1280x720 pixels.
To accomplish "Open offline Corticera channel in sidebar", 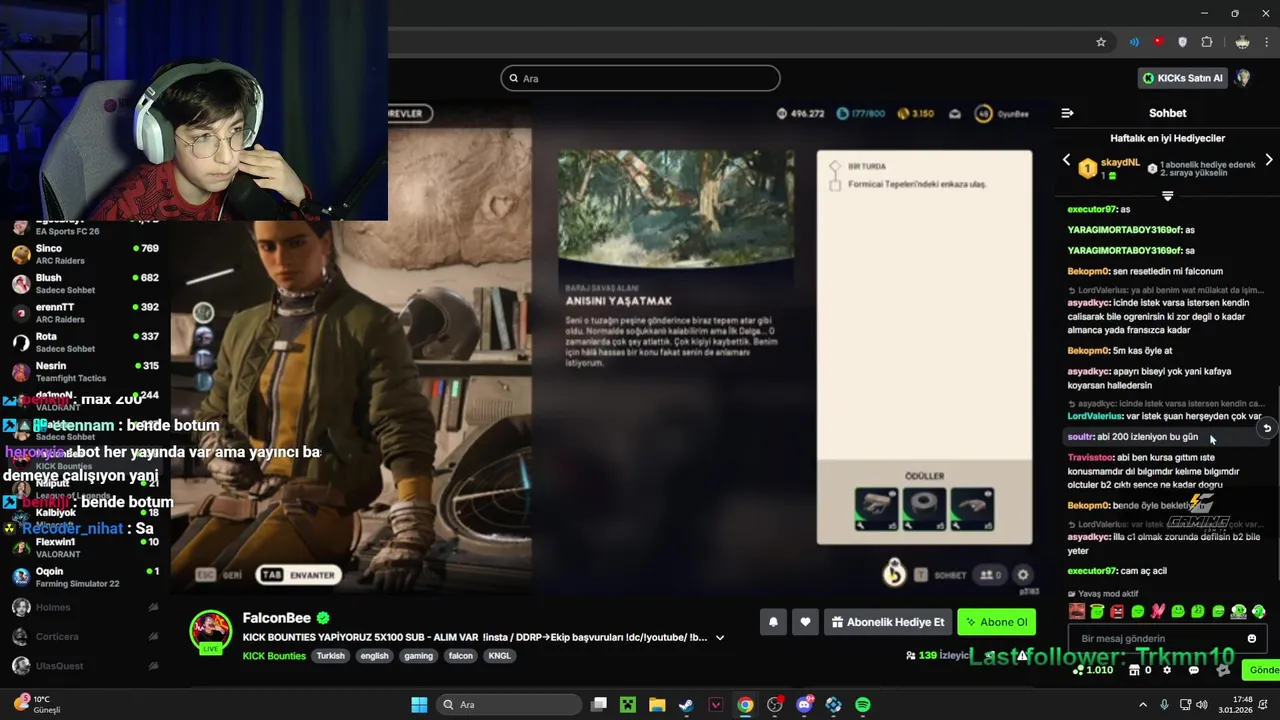I will (x=86, y=636).
